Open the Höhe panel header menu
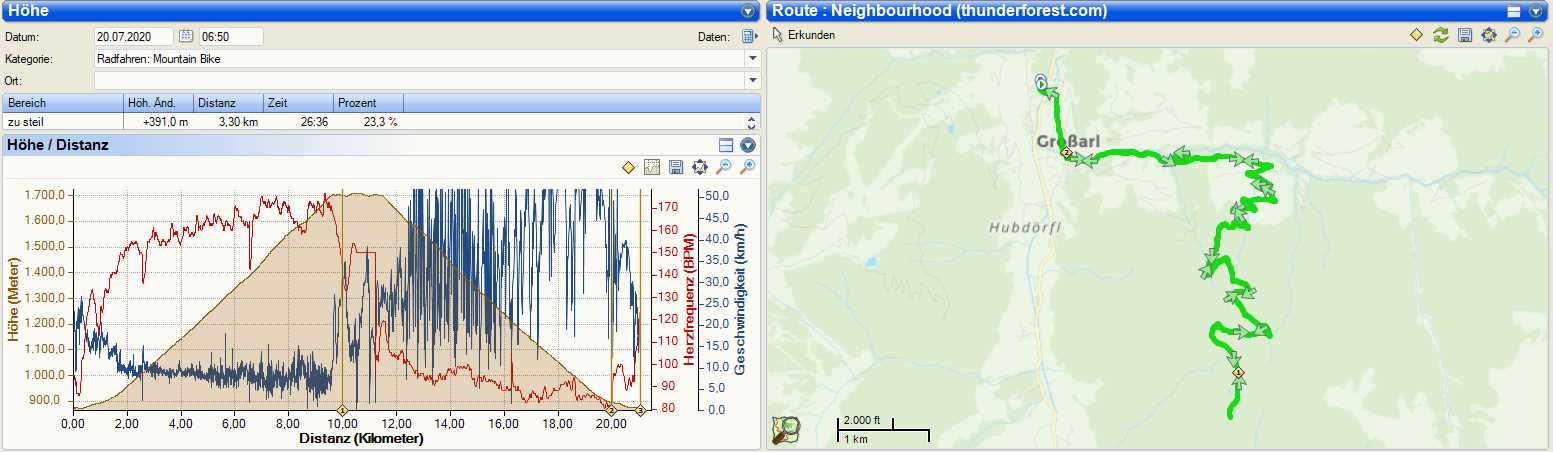The width and height of the screenshot is (1553, 452). click(748, 11)
